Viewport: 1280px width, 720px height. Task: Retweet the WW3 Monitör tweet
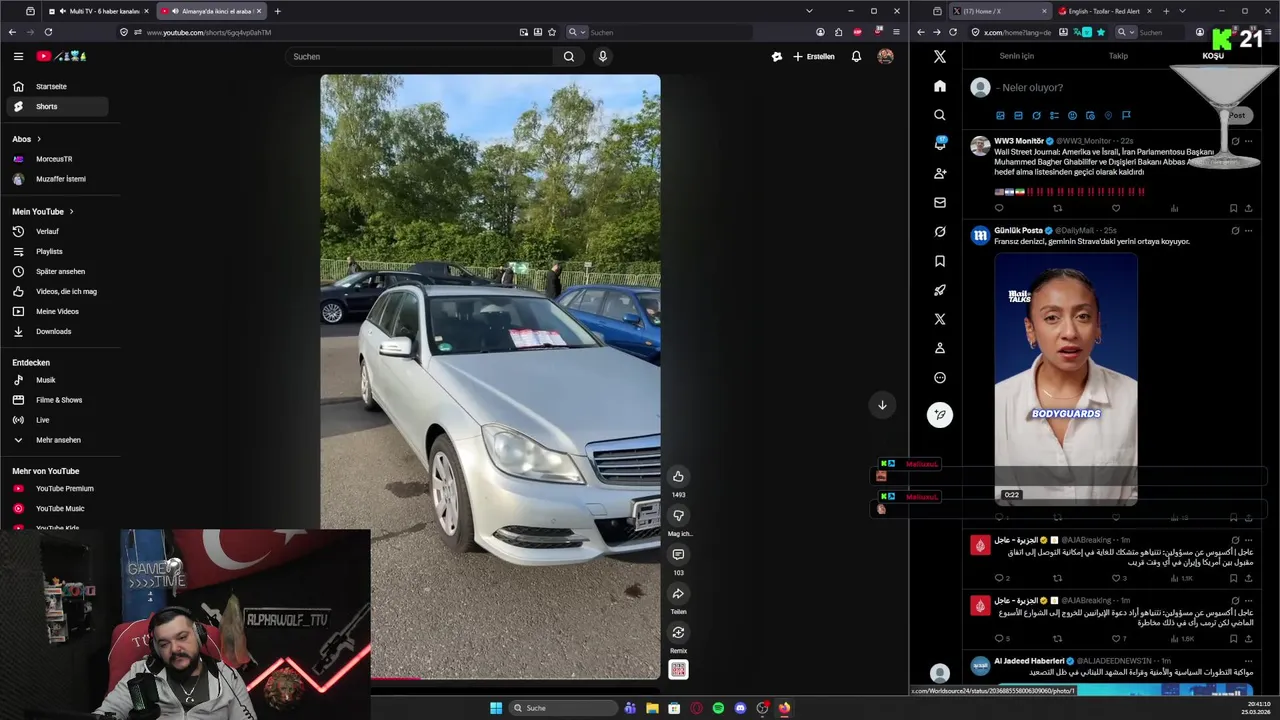coord(1057,208)
